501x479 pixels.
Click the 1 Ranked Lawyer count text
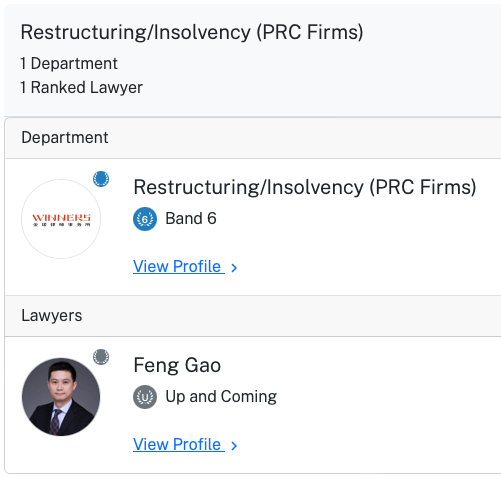[81, 88]
